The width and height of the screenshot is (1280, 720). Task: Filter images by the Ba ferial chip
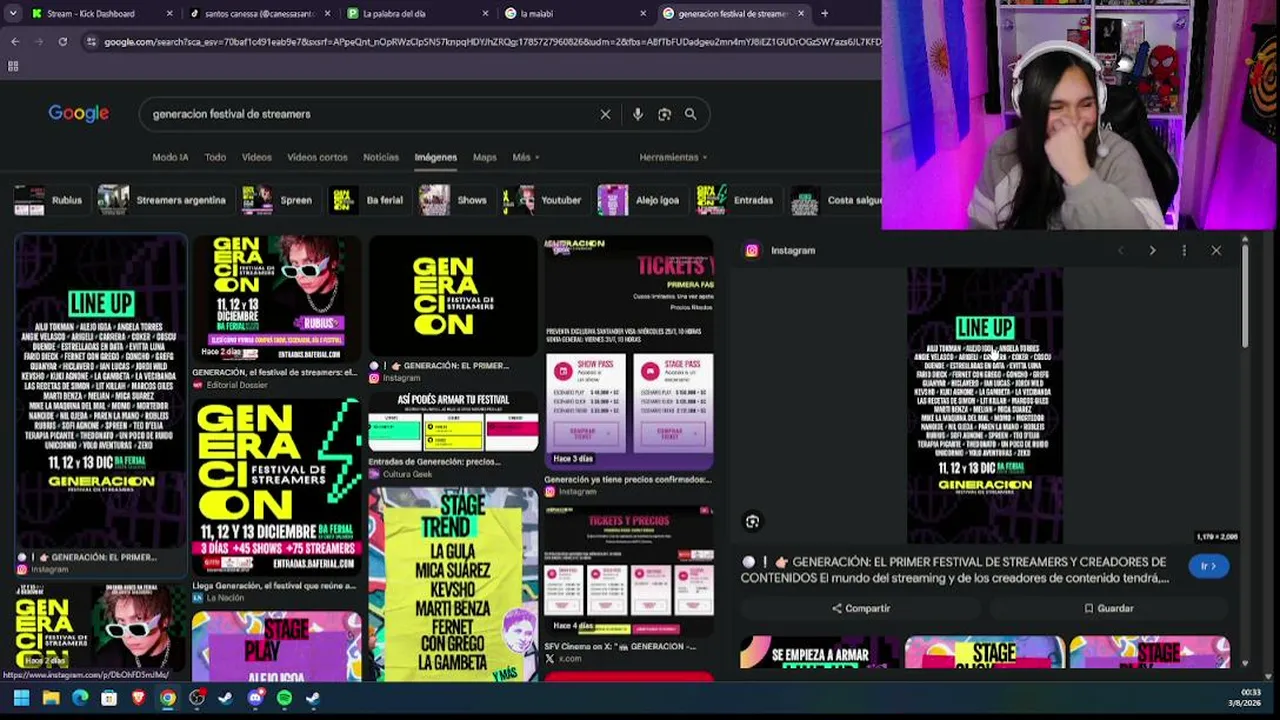tap(367, 200)
